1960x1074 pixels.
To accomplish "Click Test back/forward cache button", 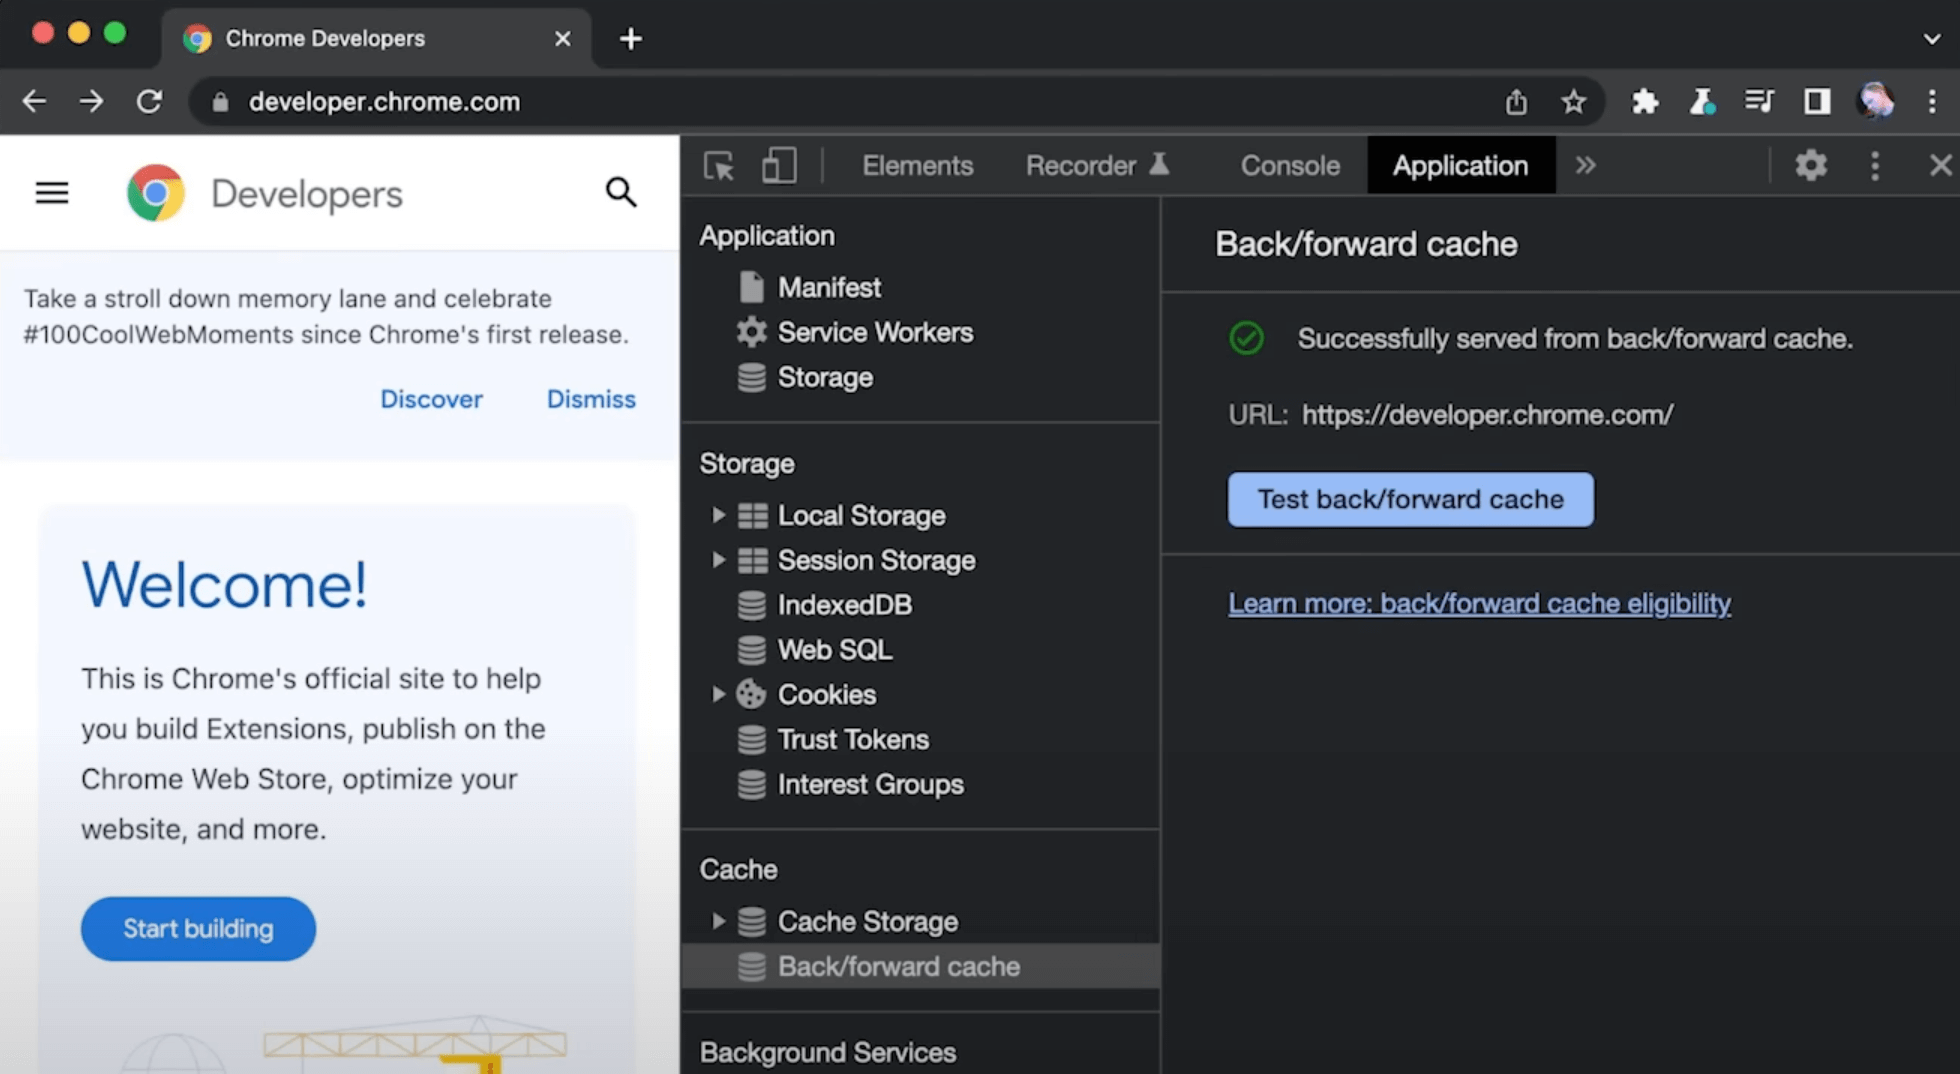I will [x=1410, y=499].
